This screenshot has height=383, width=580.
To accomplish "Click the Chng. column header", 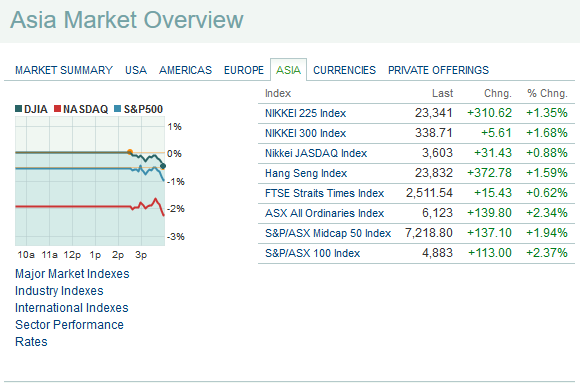I will (x=498, y=93).
